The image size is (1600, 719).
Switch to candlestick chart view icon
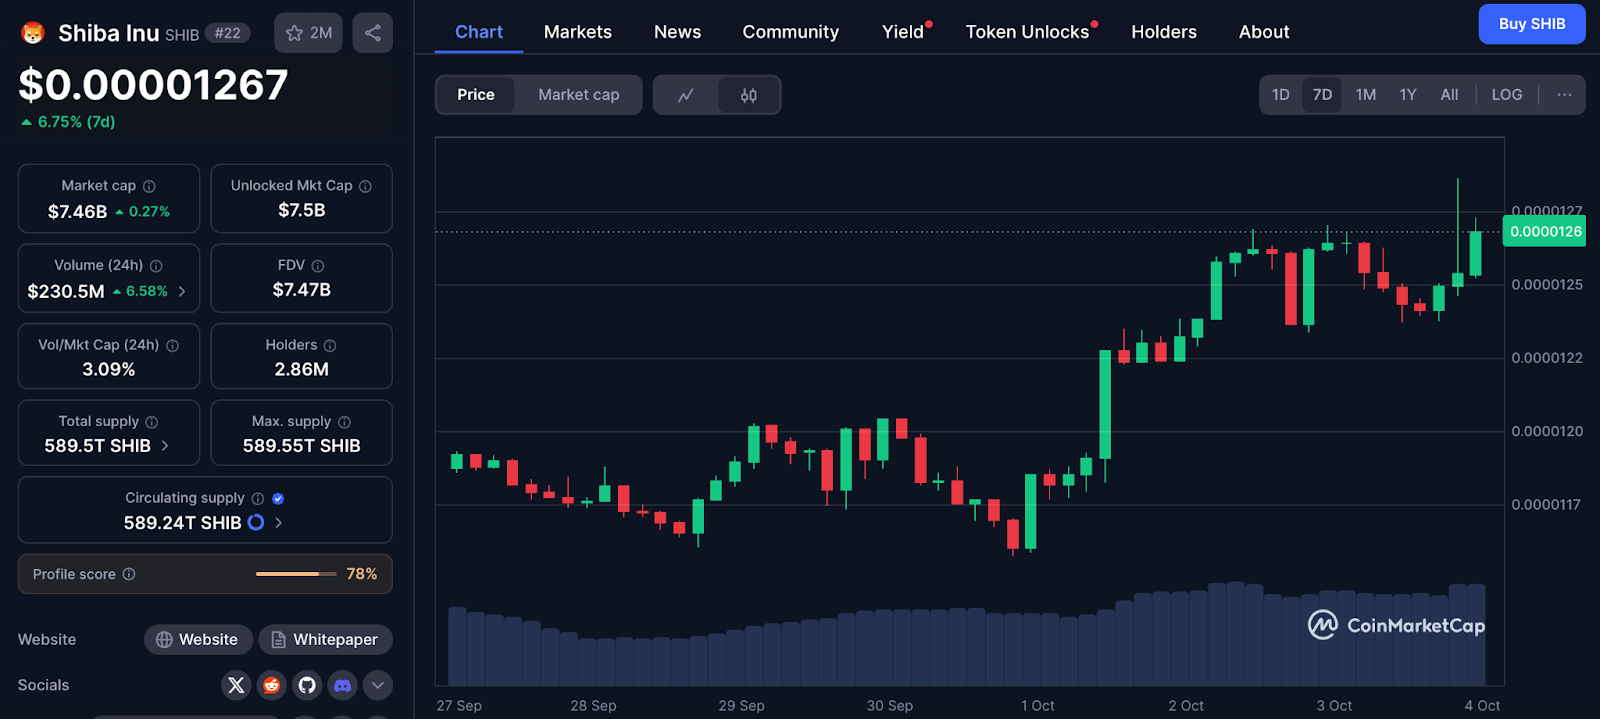tap(749, 95)
